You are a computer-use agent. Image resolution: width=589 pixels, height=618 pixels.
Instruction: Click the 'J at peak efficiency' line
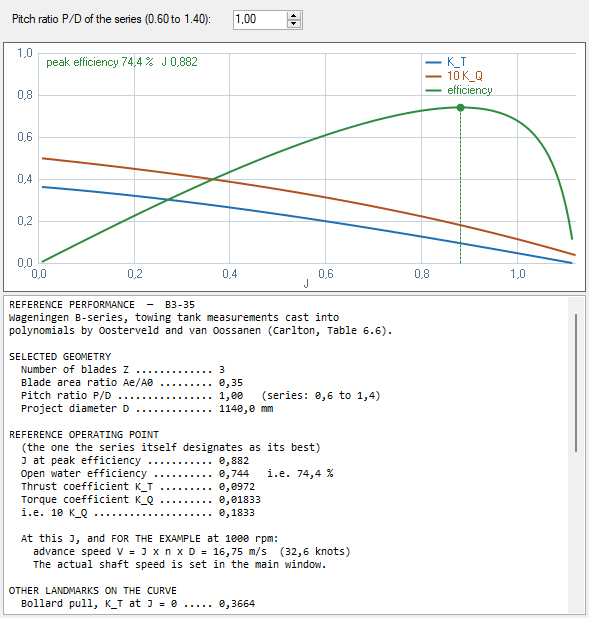pyautogui.click(x=135, y=461)
